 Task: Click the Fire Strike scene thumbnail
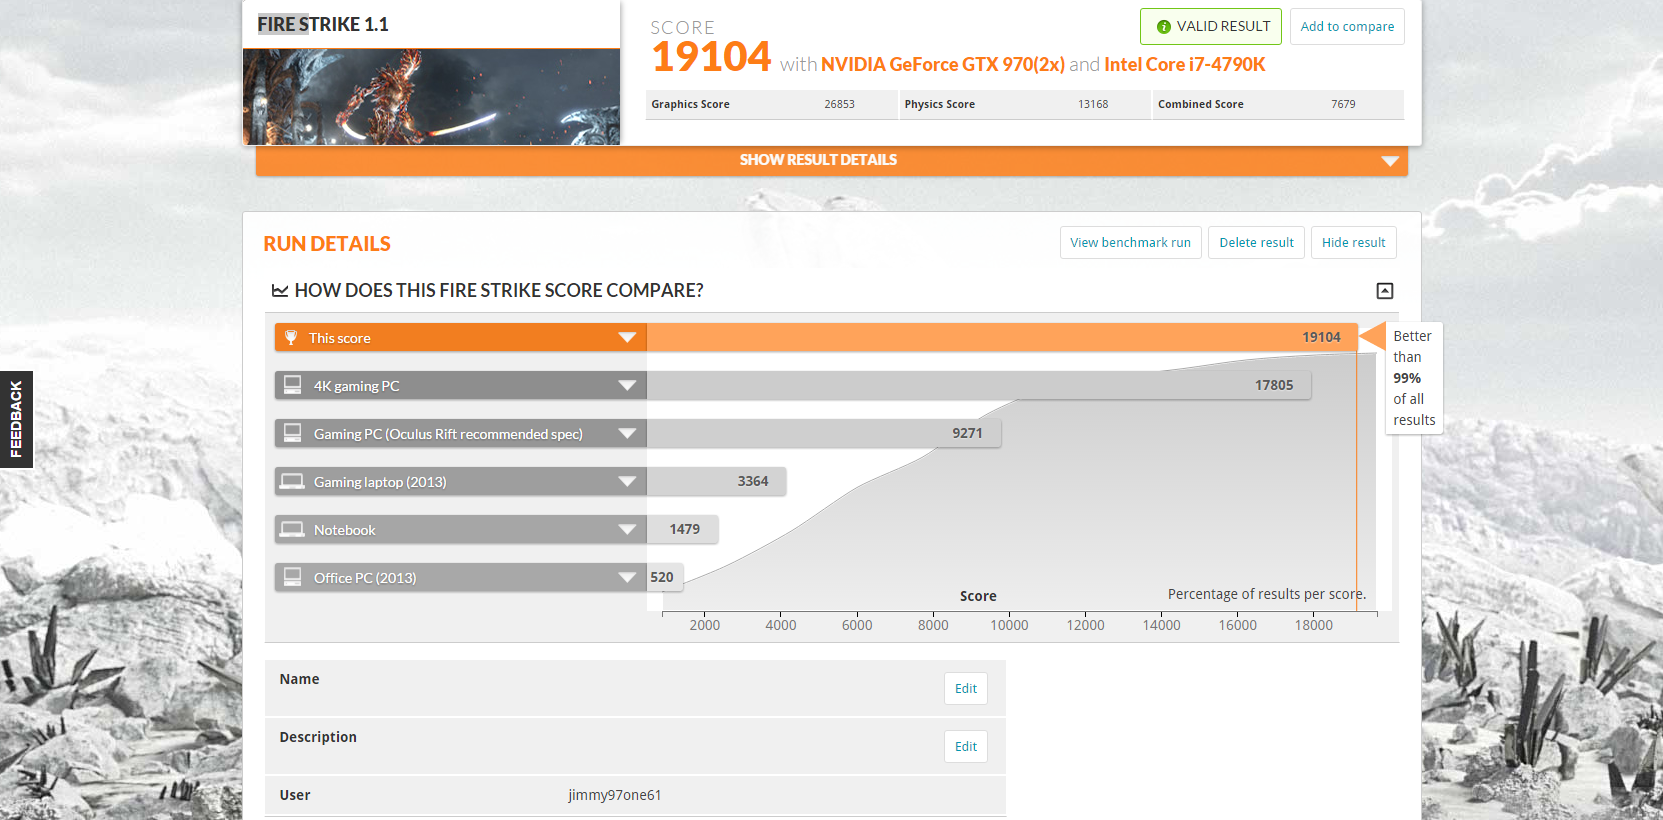coord(431,97)
